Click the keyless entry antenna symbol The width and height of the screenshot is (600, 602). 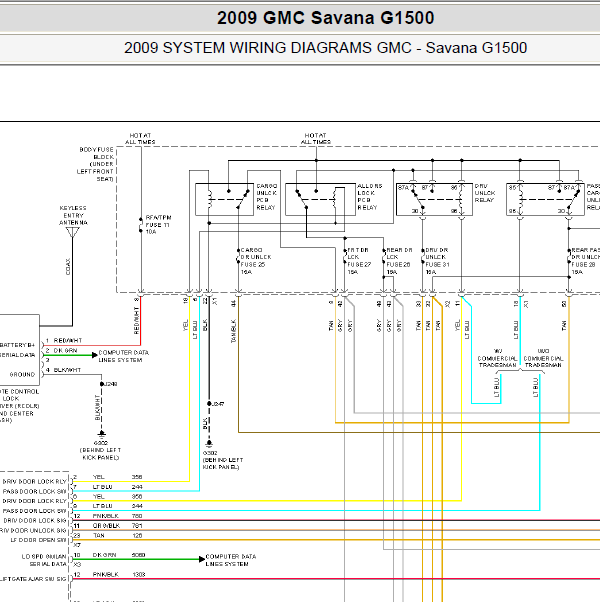pos(73,232)
